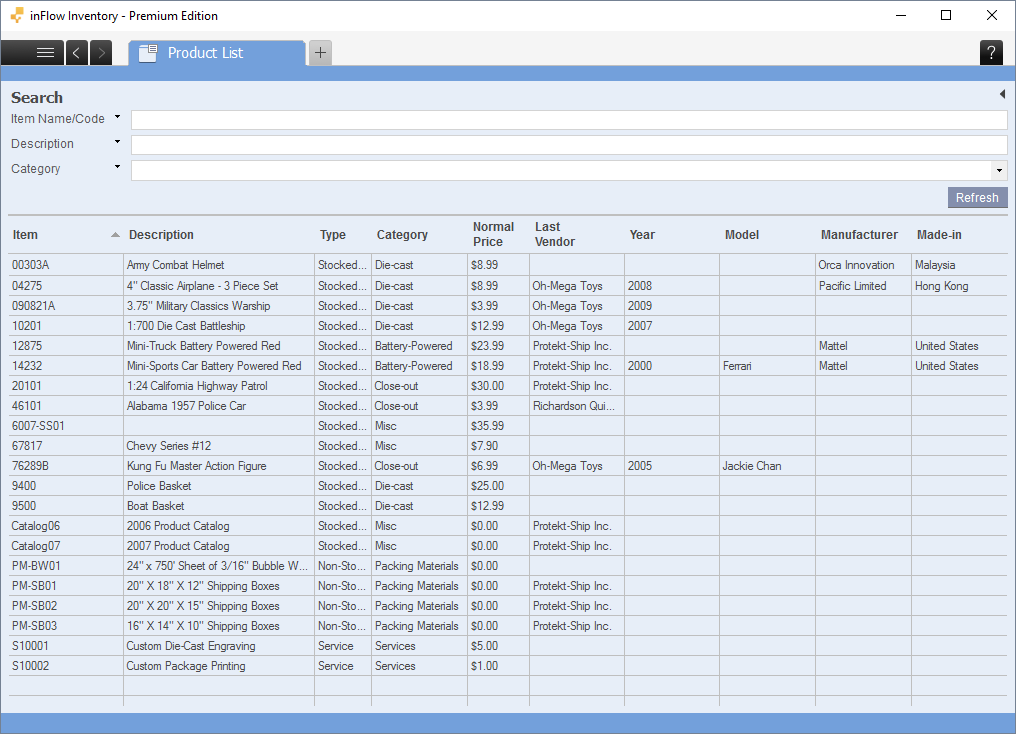The height and width of the screenshot is (734, 1016).
Task: Select 1:24 California Highway Patrol
Action: coord(197,386)
